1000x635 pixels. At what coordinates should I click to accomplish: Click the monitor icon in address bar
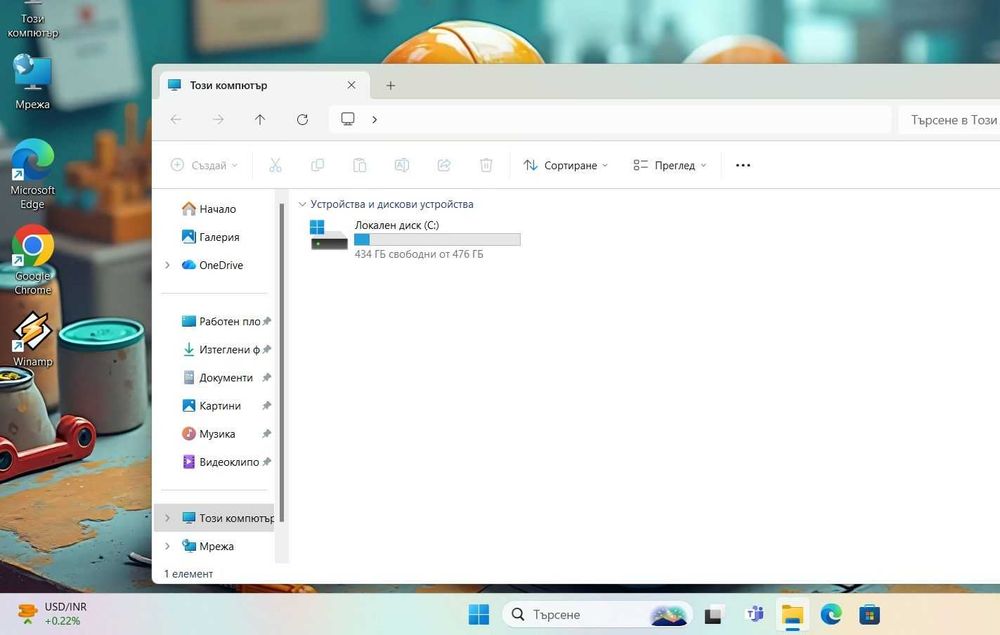(348, 119)
